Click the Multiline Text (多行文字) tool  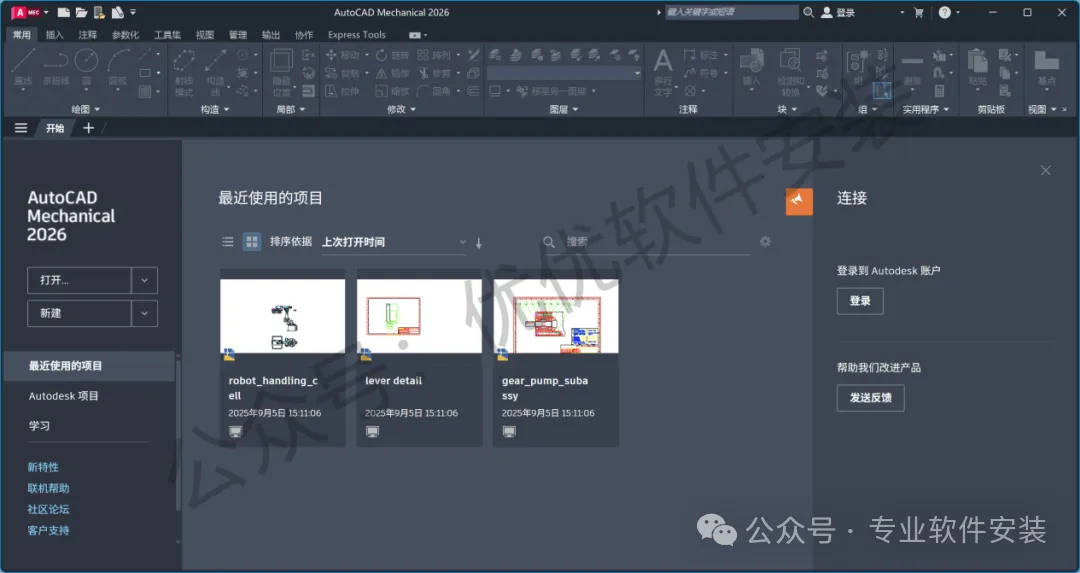click(x=663, y=72)
